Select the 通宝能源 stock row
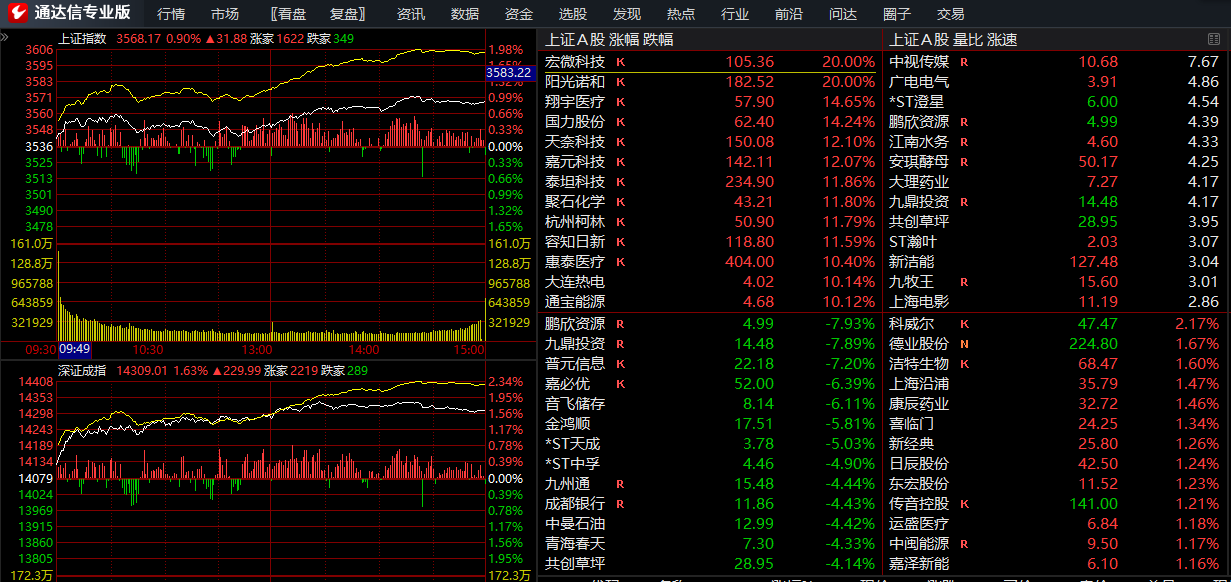Image resolution: width=1231 pixels, height=582 pixels. tap(711, 302)
